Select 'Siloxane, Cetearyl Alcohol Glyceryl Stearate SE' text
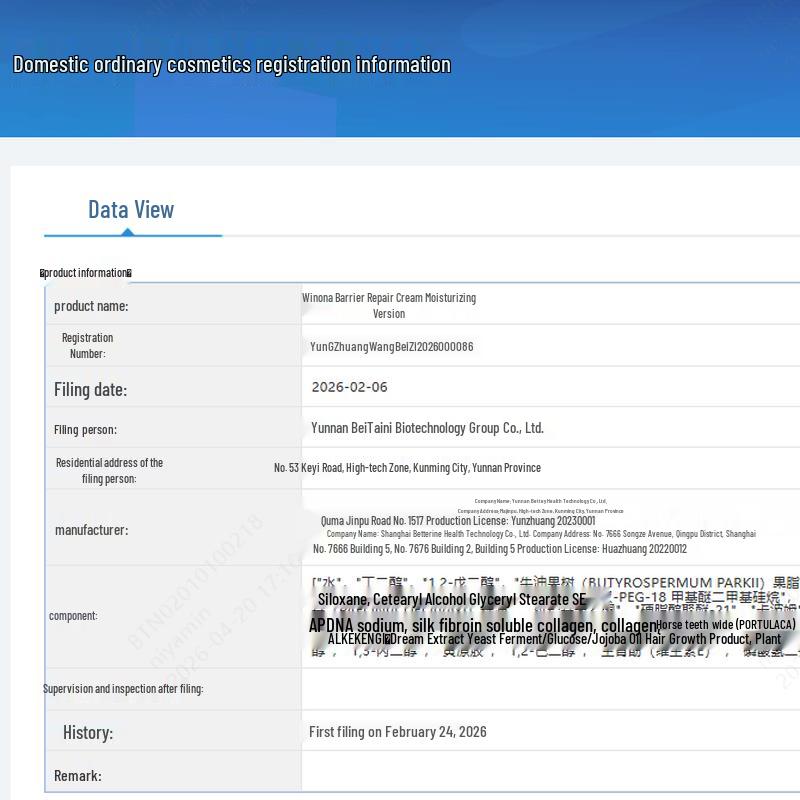This screenshot has height=800, width=800. 452,599
